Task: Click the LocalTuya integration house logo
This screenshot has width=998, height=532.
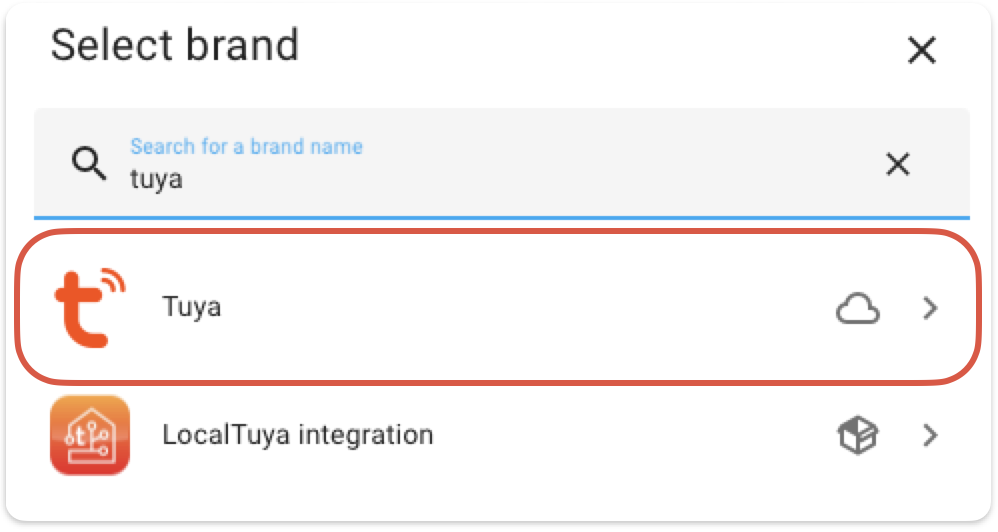Action: (90, 436)
